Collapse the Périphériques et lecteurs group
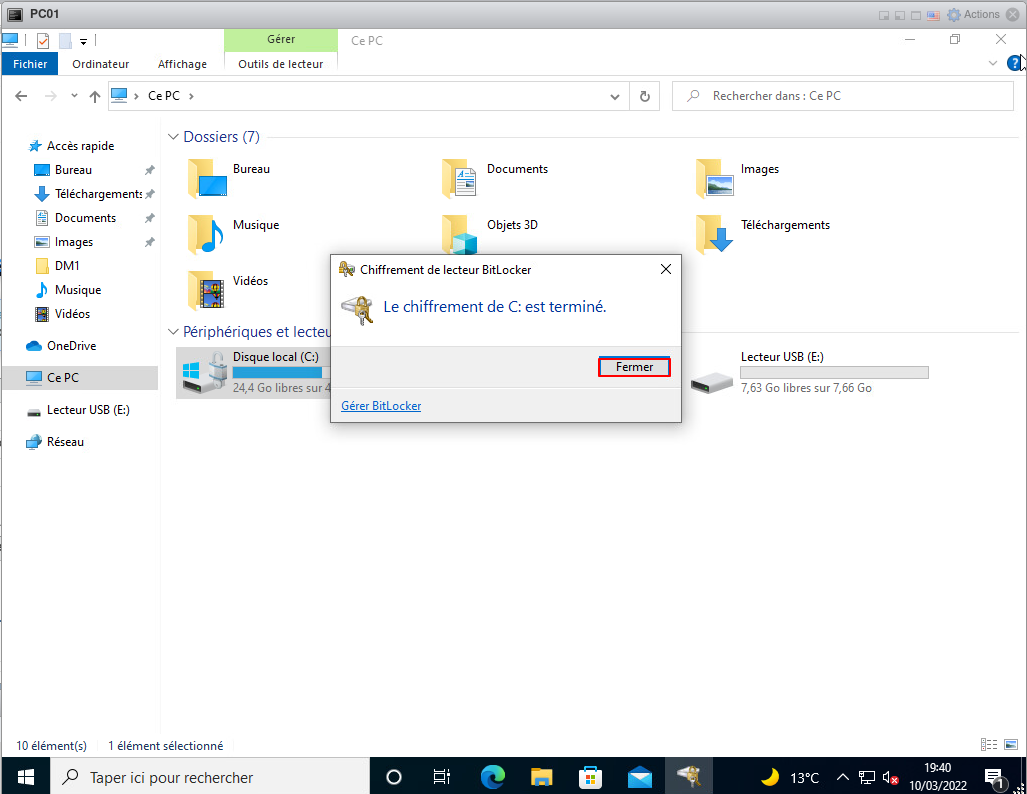Viewport: 1027px width, 794px height. click(x=174, y=332)
